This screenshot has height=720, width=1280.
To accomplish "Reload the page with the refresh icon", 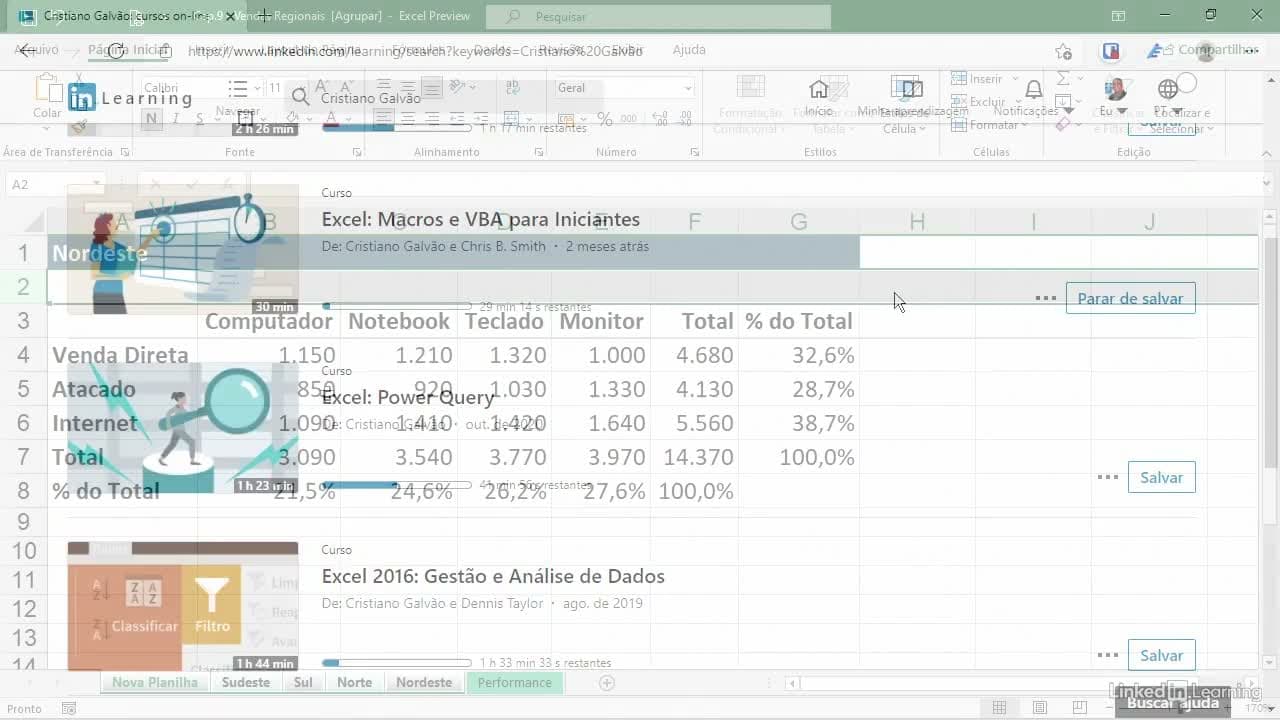I will coord(116,50).
